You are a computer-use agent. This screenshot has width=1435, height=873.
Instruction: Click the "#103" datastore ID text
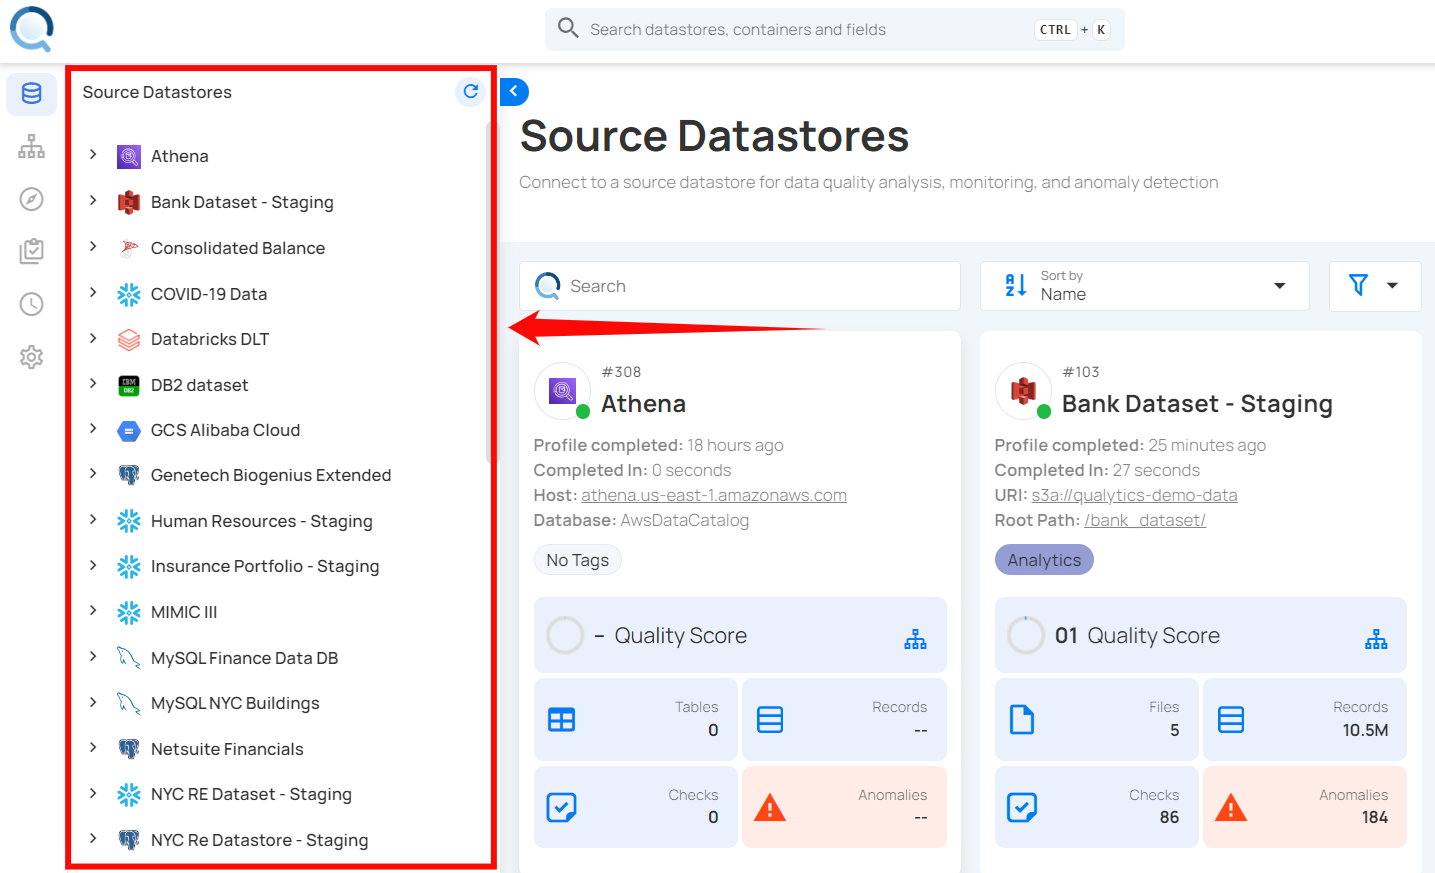click(1081, 372)
